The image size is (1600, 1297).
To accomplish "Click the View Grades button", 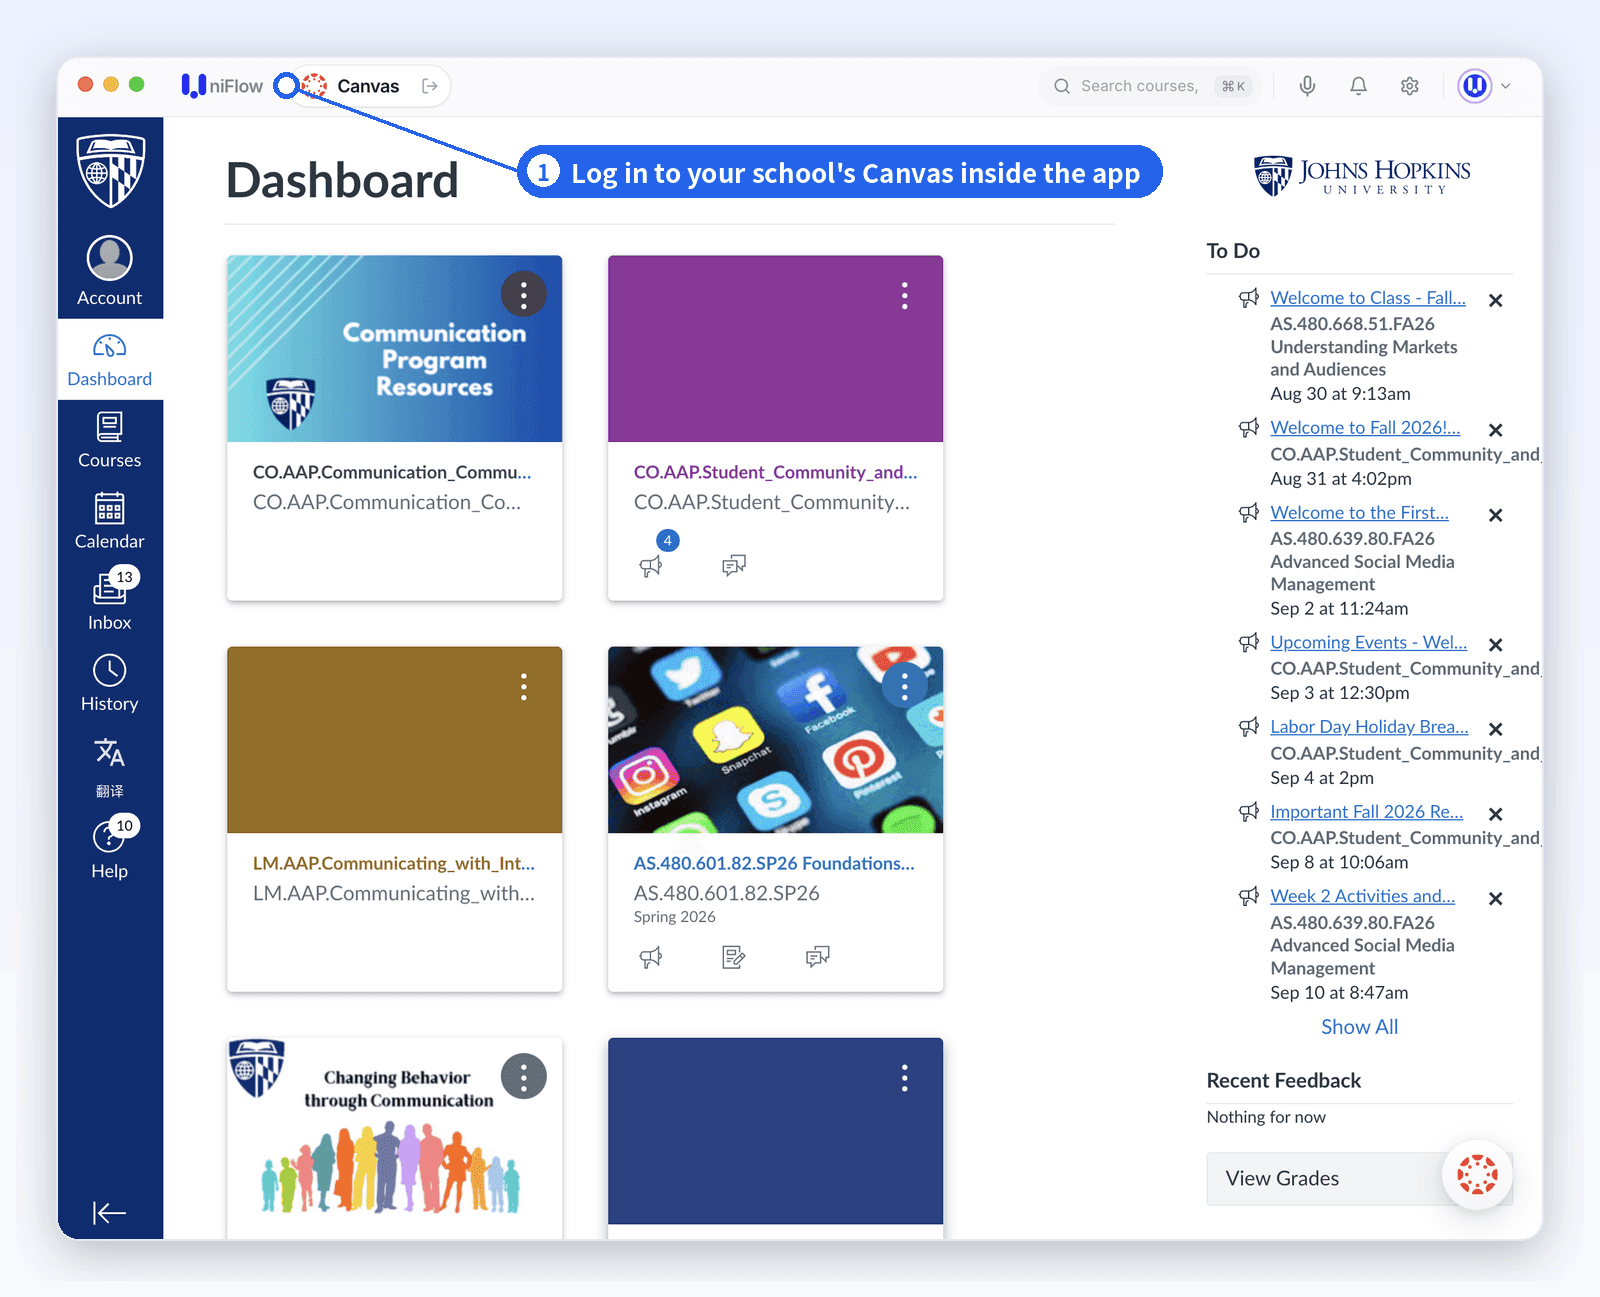I will tap(1359, 1179).
